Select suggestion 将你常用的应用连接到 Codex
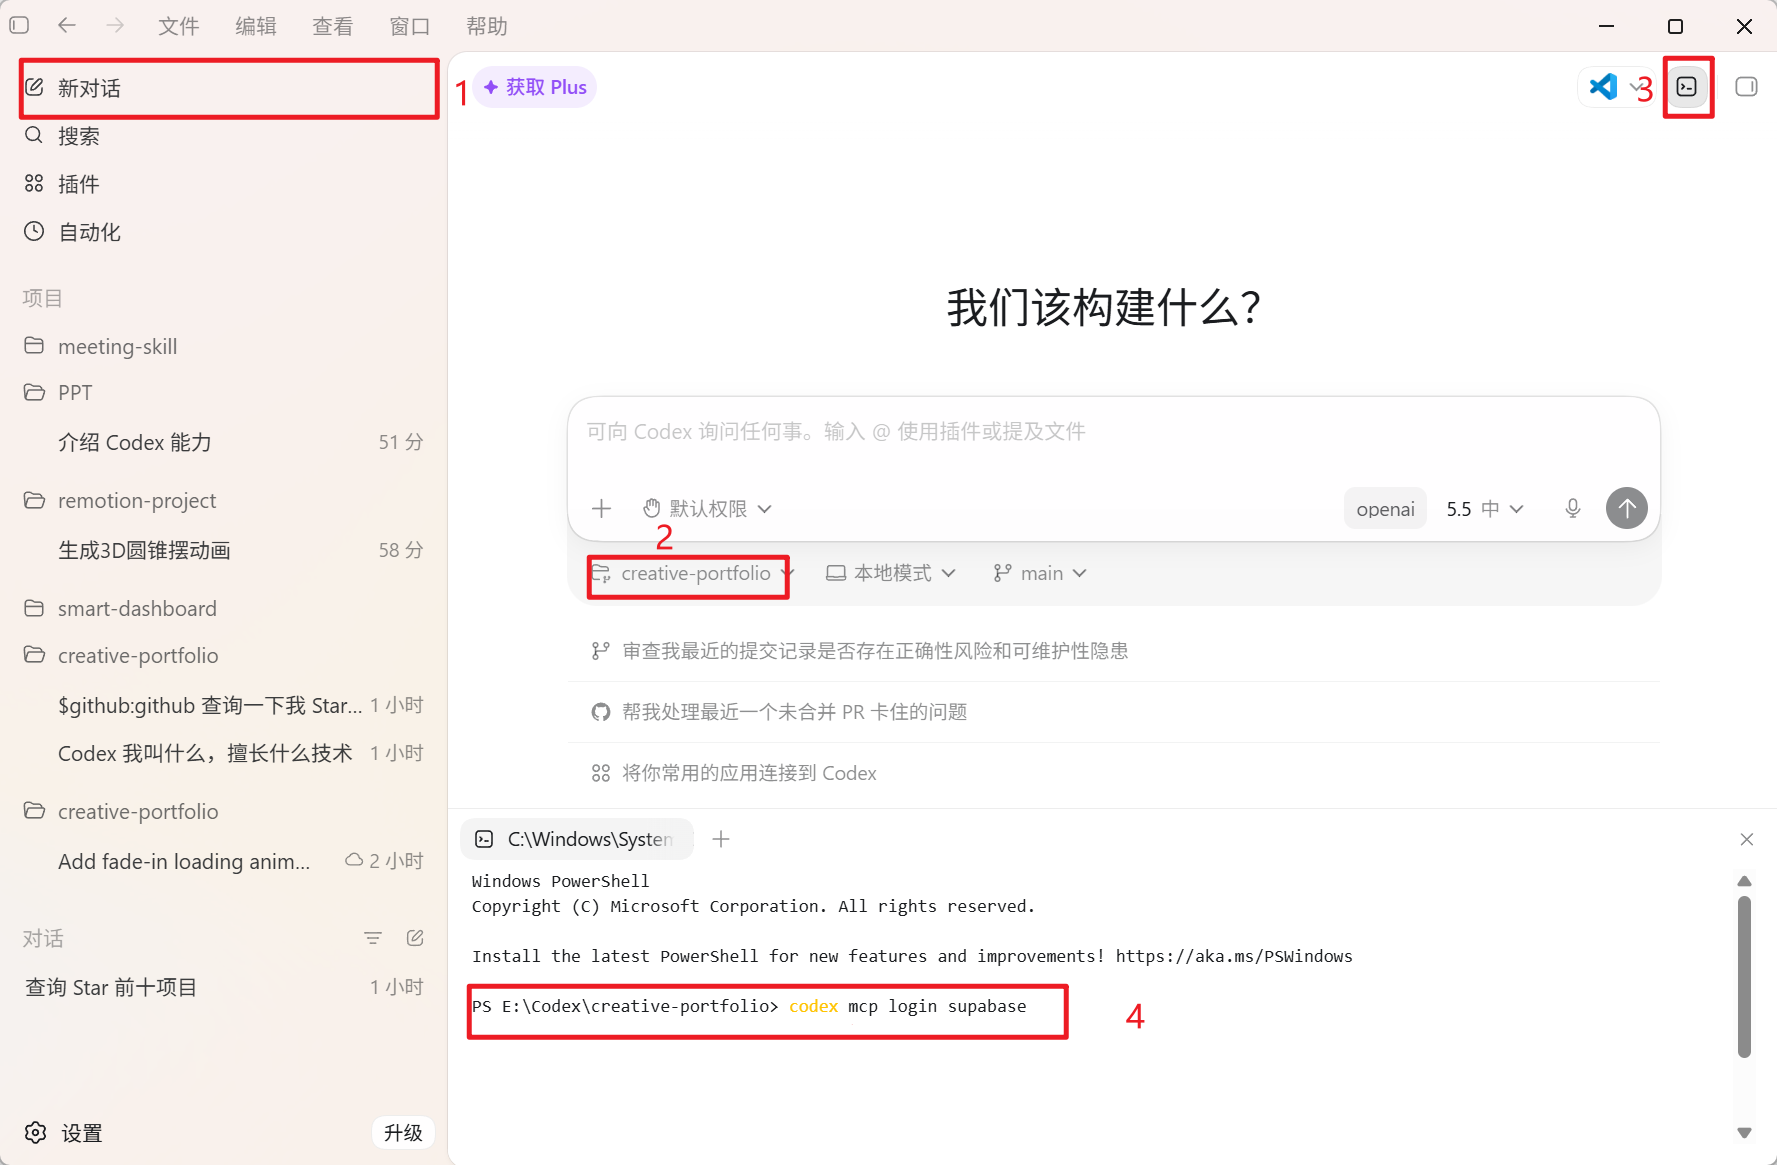Image resolution: width=1777 pixels, height=1165 pixels. [x=1114, y=773]
